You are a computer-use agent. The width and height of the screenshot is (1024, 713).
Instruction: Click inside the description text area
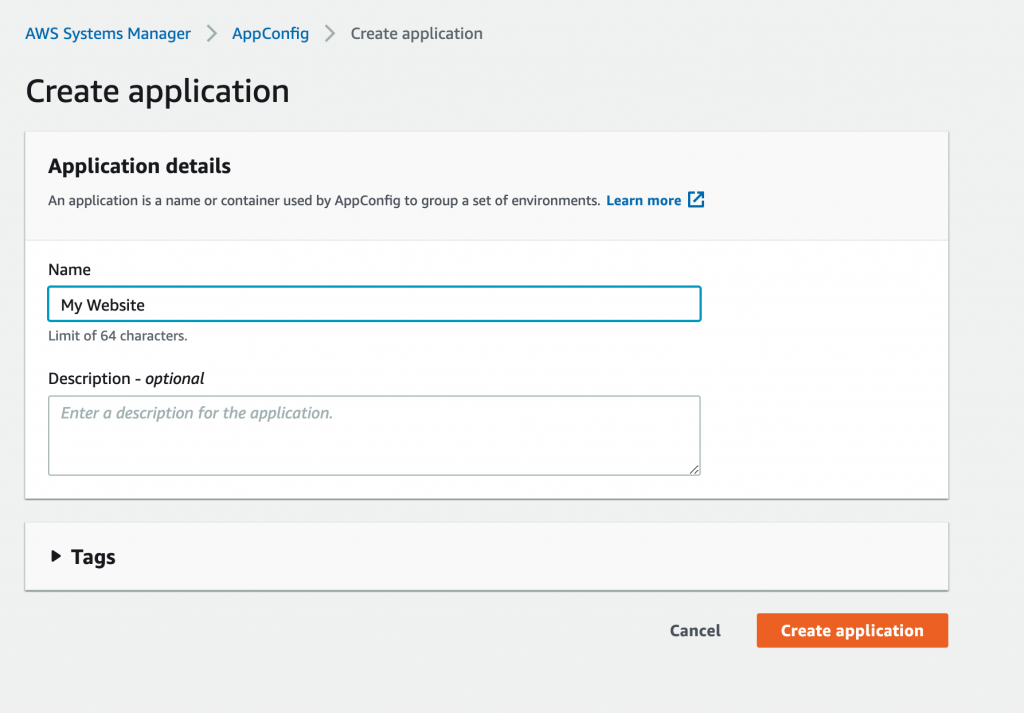pos(374,435)
